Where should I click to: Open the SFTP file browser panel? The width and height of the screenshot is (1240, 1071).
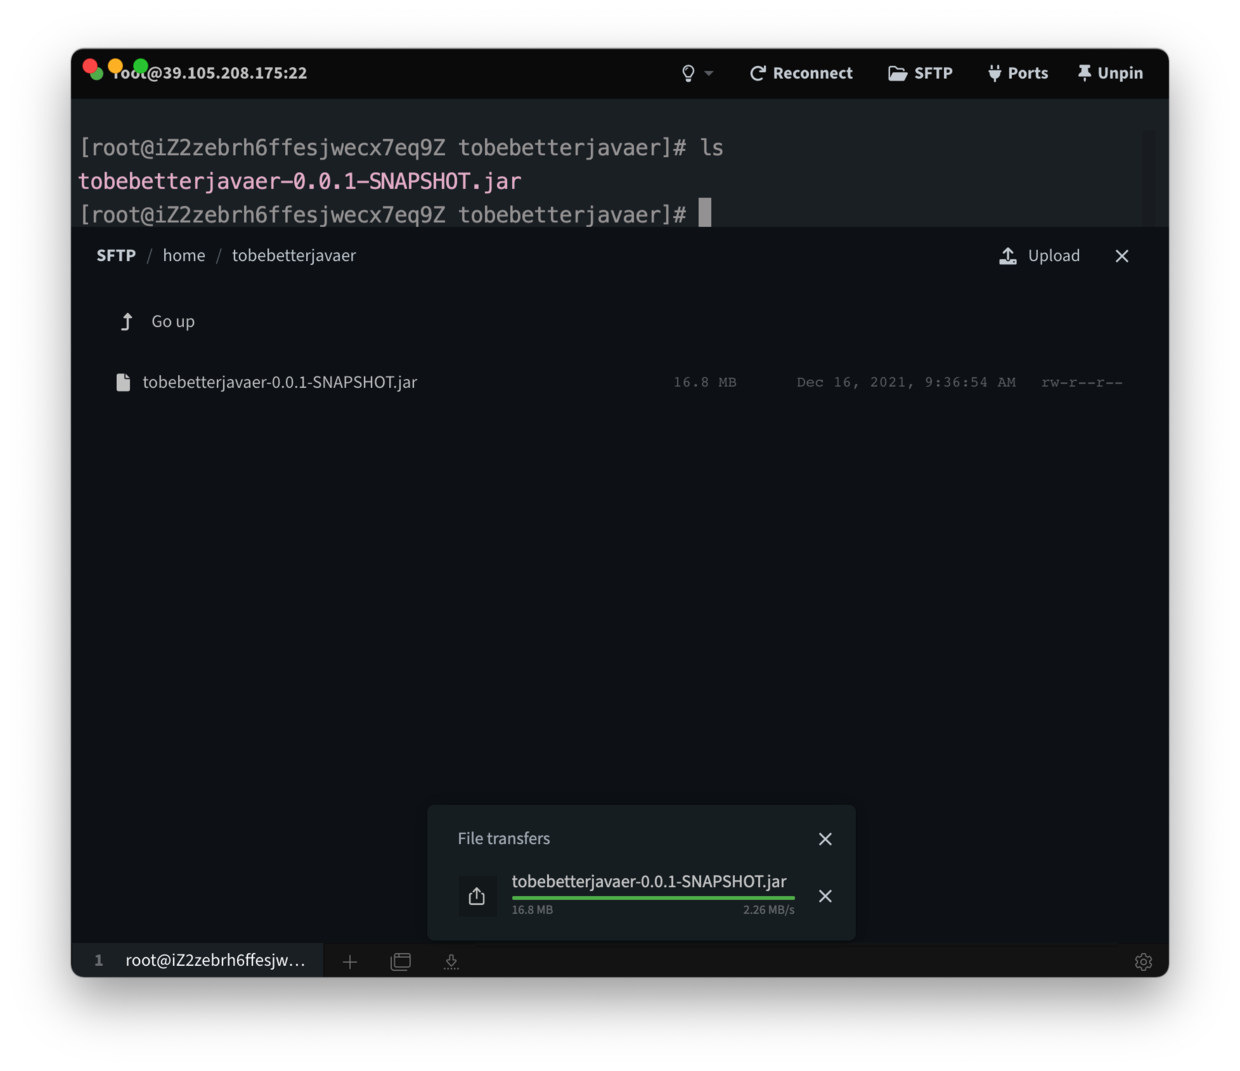tap(919, 72)
